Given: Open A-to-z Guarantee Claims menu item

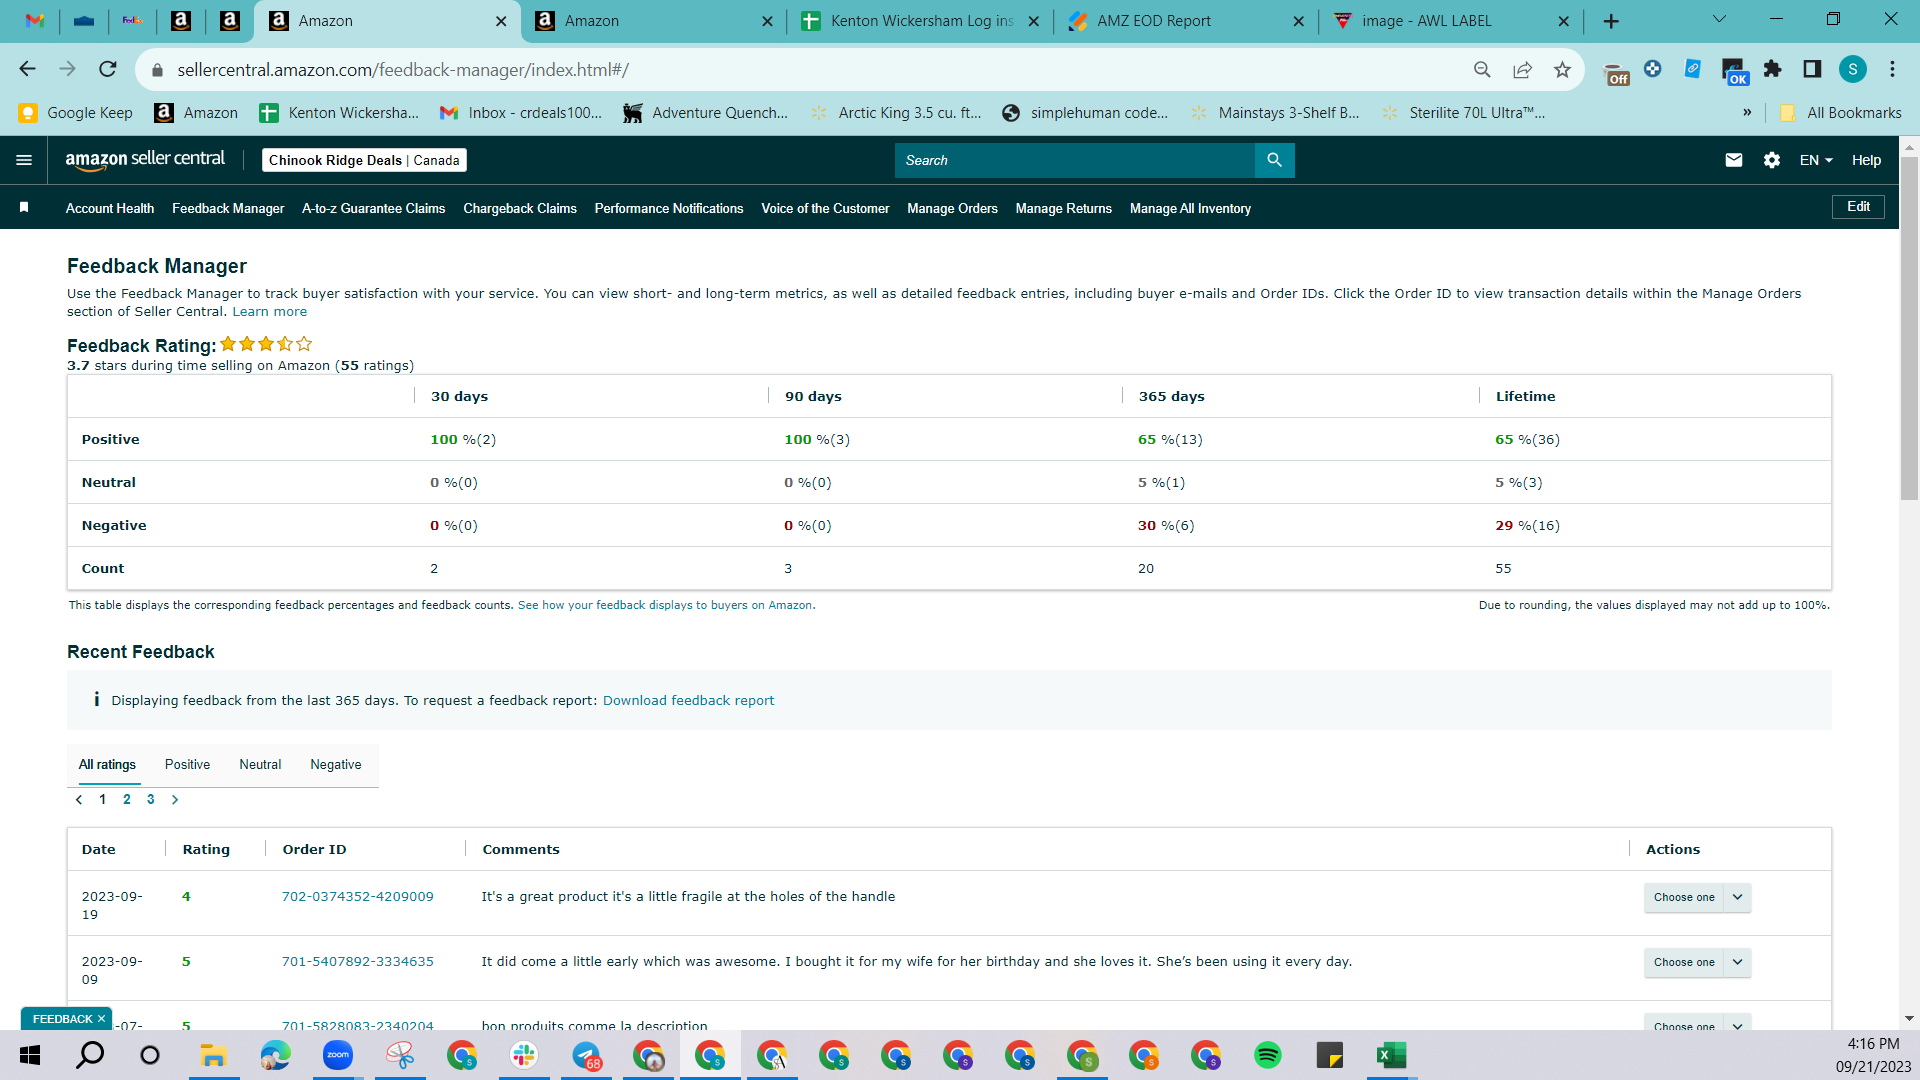Looking at the screenshot, I should tap(373, 208).
